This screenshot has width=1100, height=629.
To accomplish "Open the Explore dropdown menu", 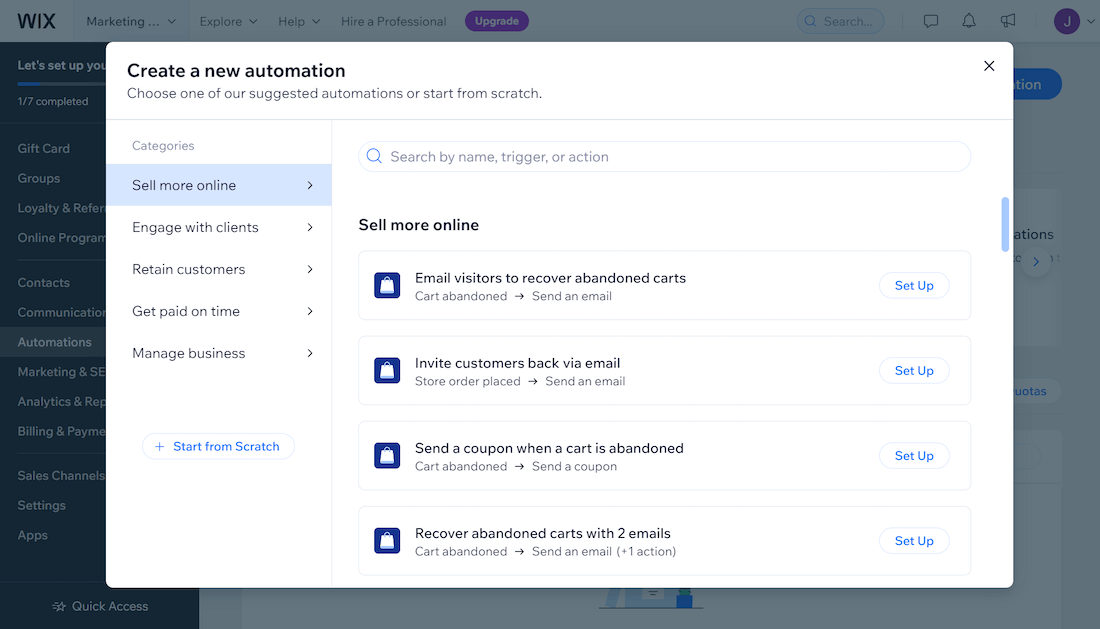I will click(x=228, y=21).
